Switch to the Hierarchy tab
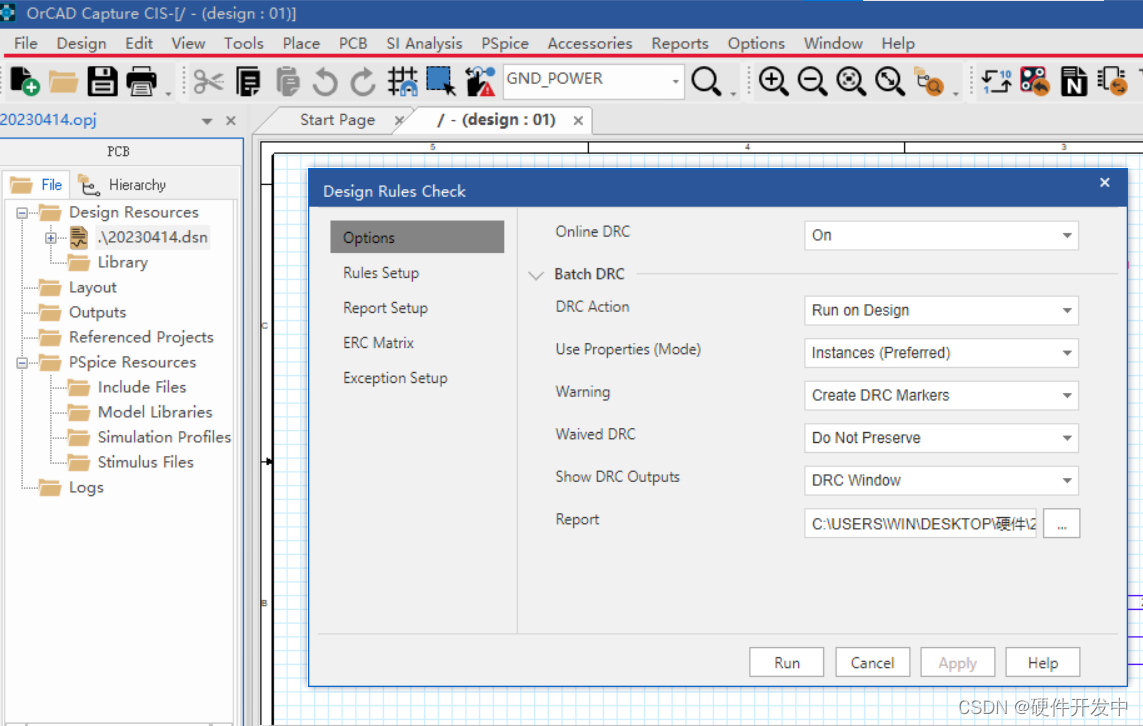 coord(124,185)
